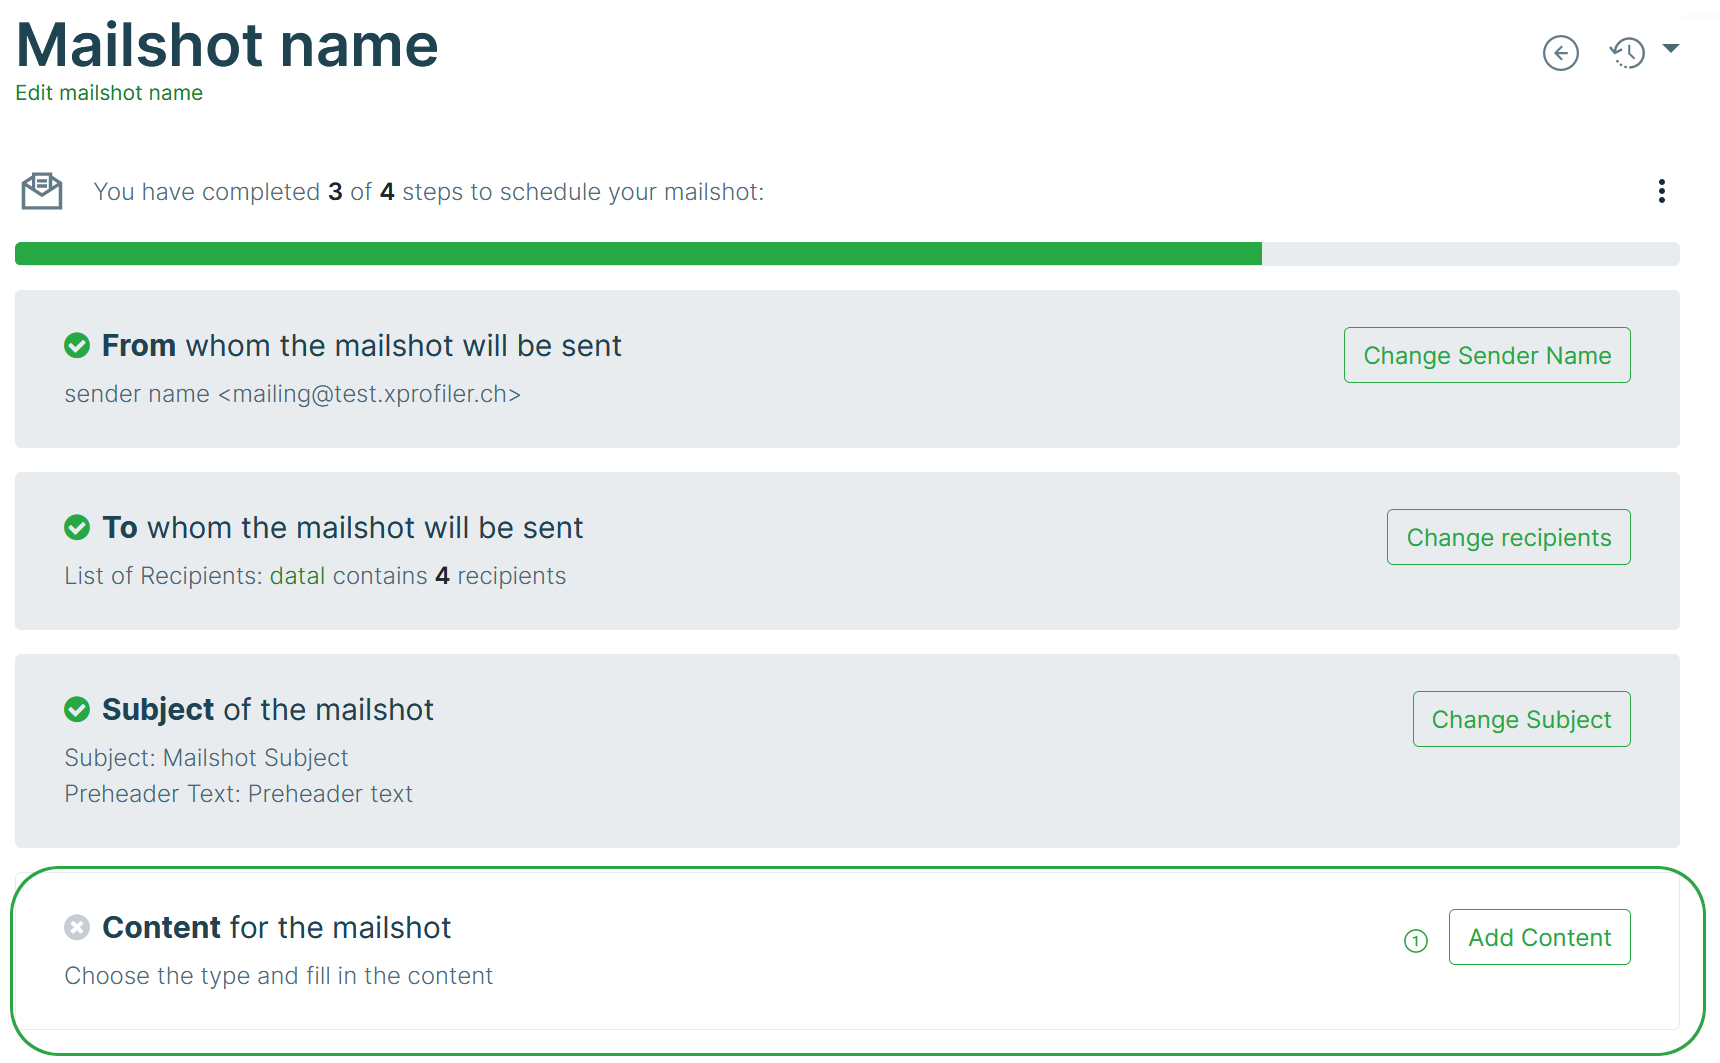Click the Mailshot name heading

point(227,45)
